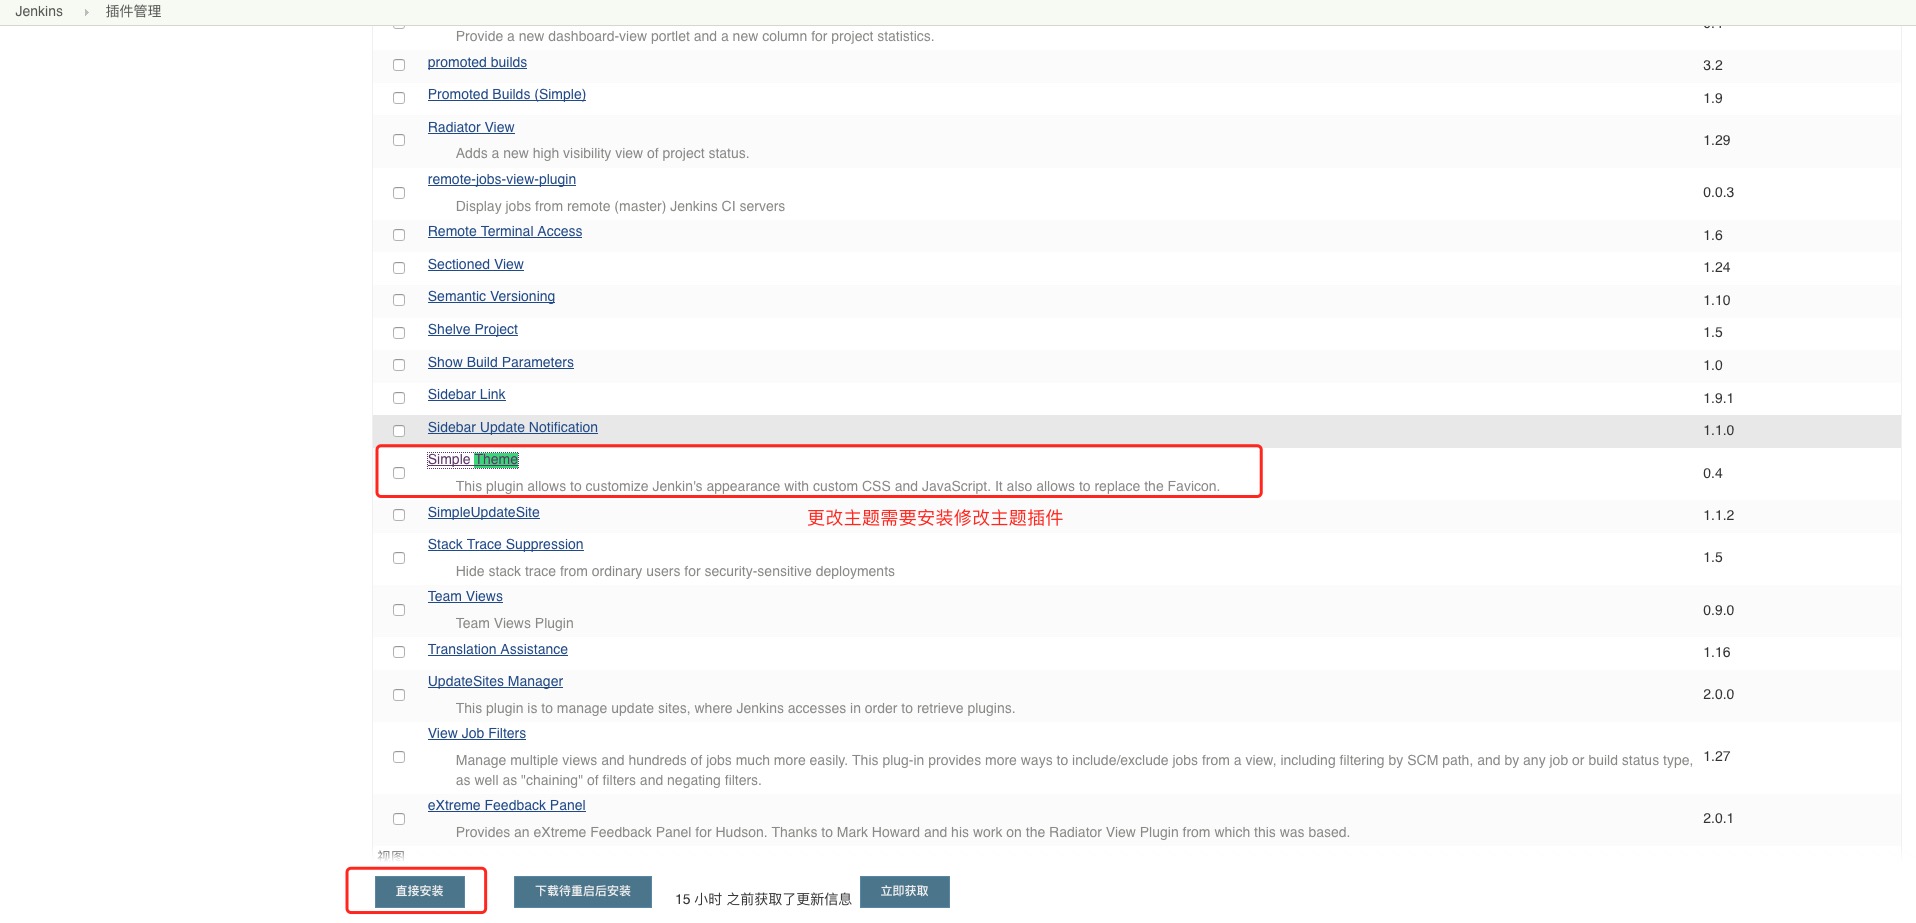
Task: Select the Semantic Versioning checkbox
Action: click(399, 300)
